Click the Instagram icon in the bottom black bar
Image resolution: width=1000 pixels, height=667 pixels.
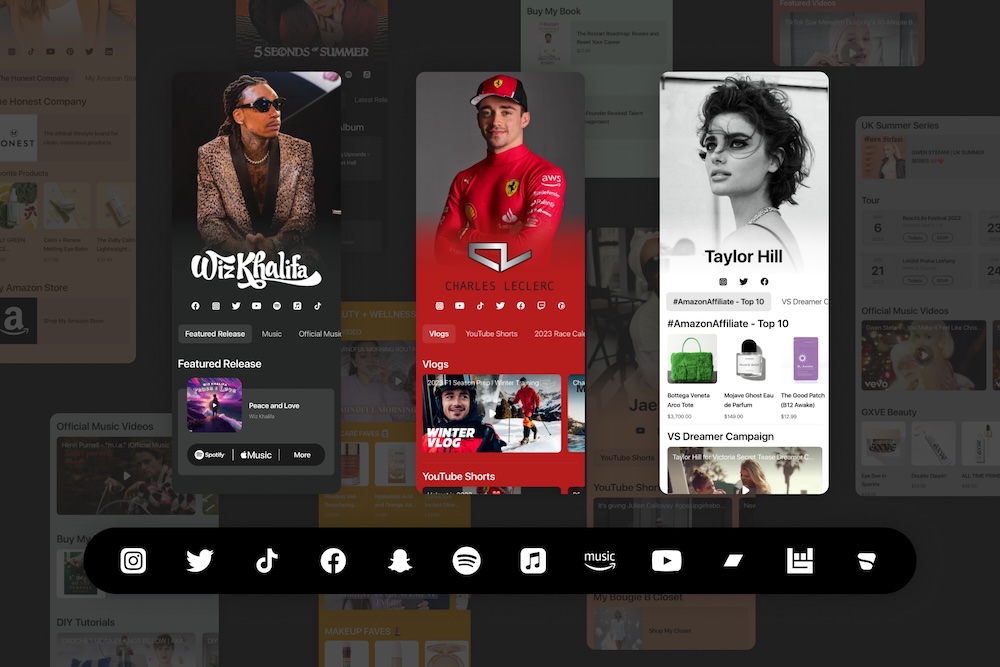pyautogui.click(x=133, y=561)
